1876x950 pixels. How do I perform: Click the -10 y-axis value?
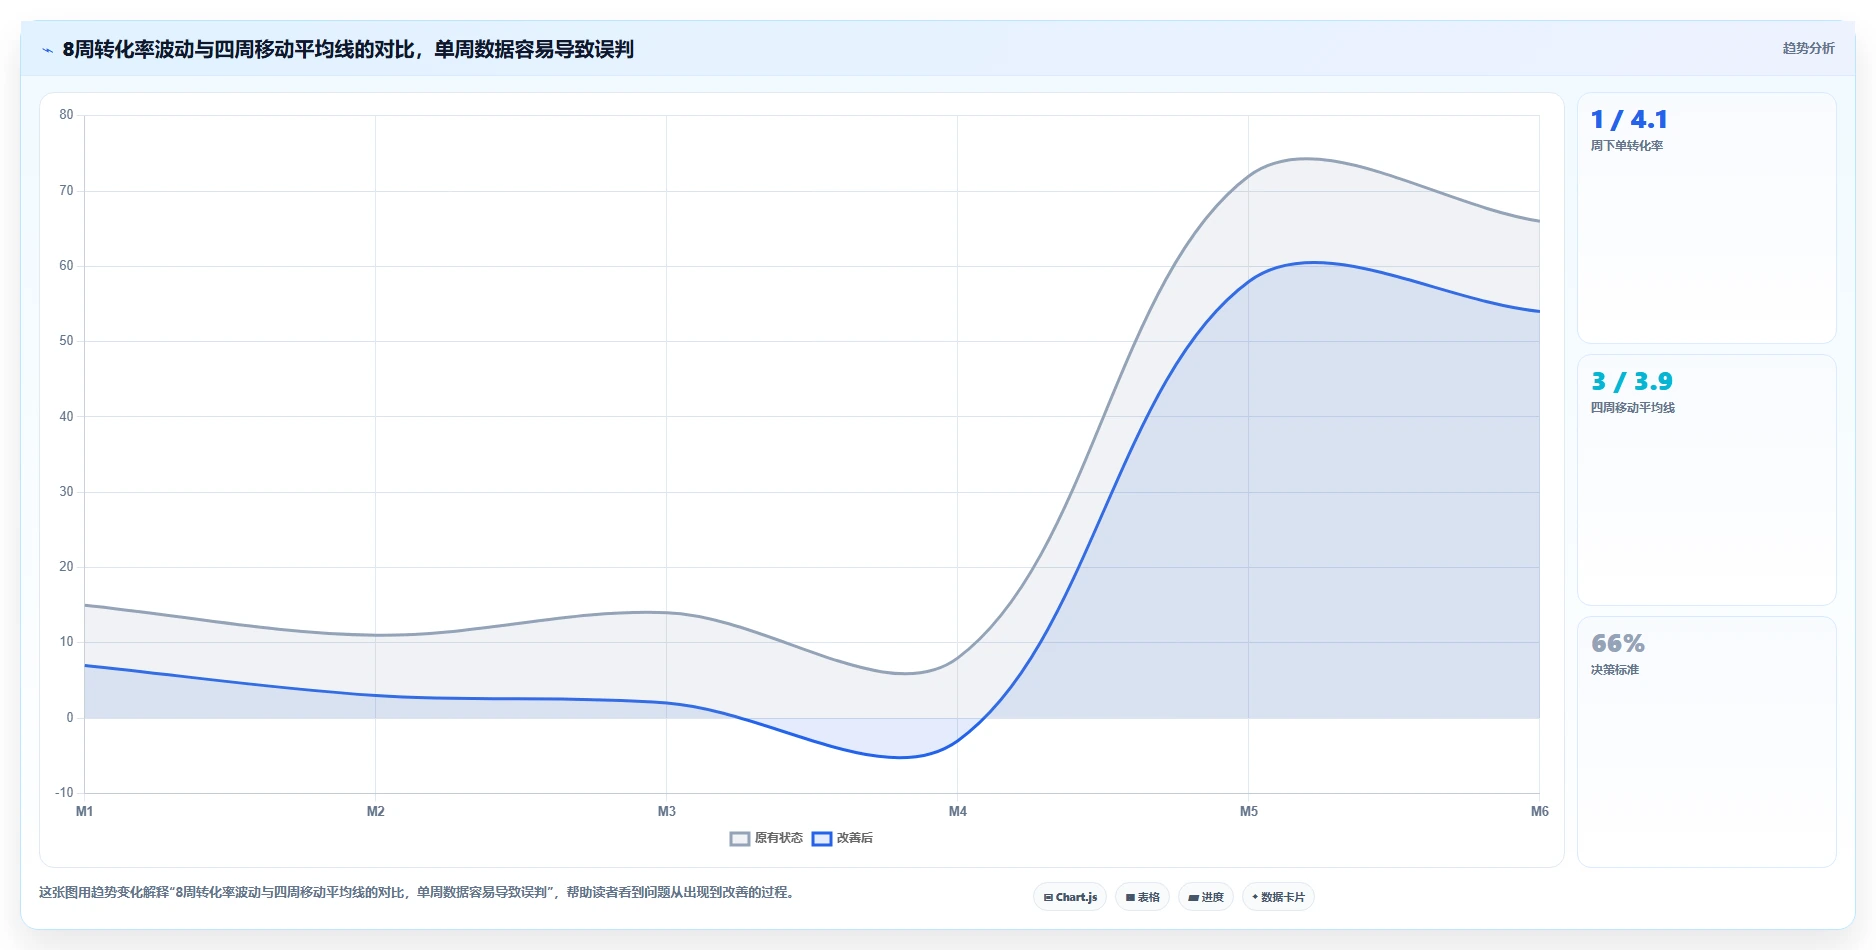[64, 793]
